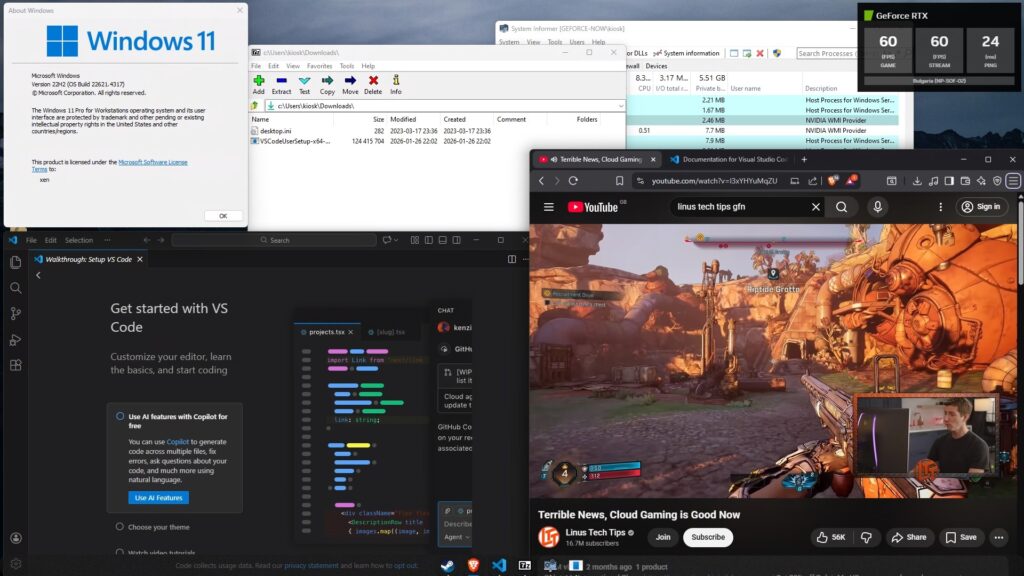Click YouTube Sign in button

(982, 207)
